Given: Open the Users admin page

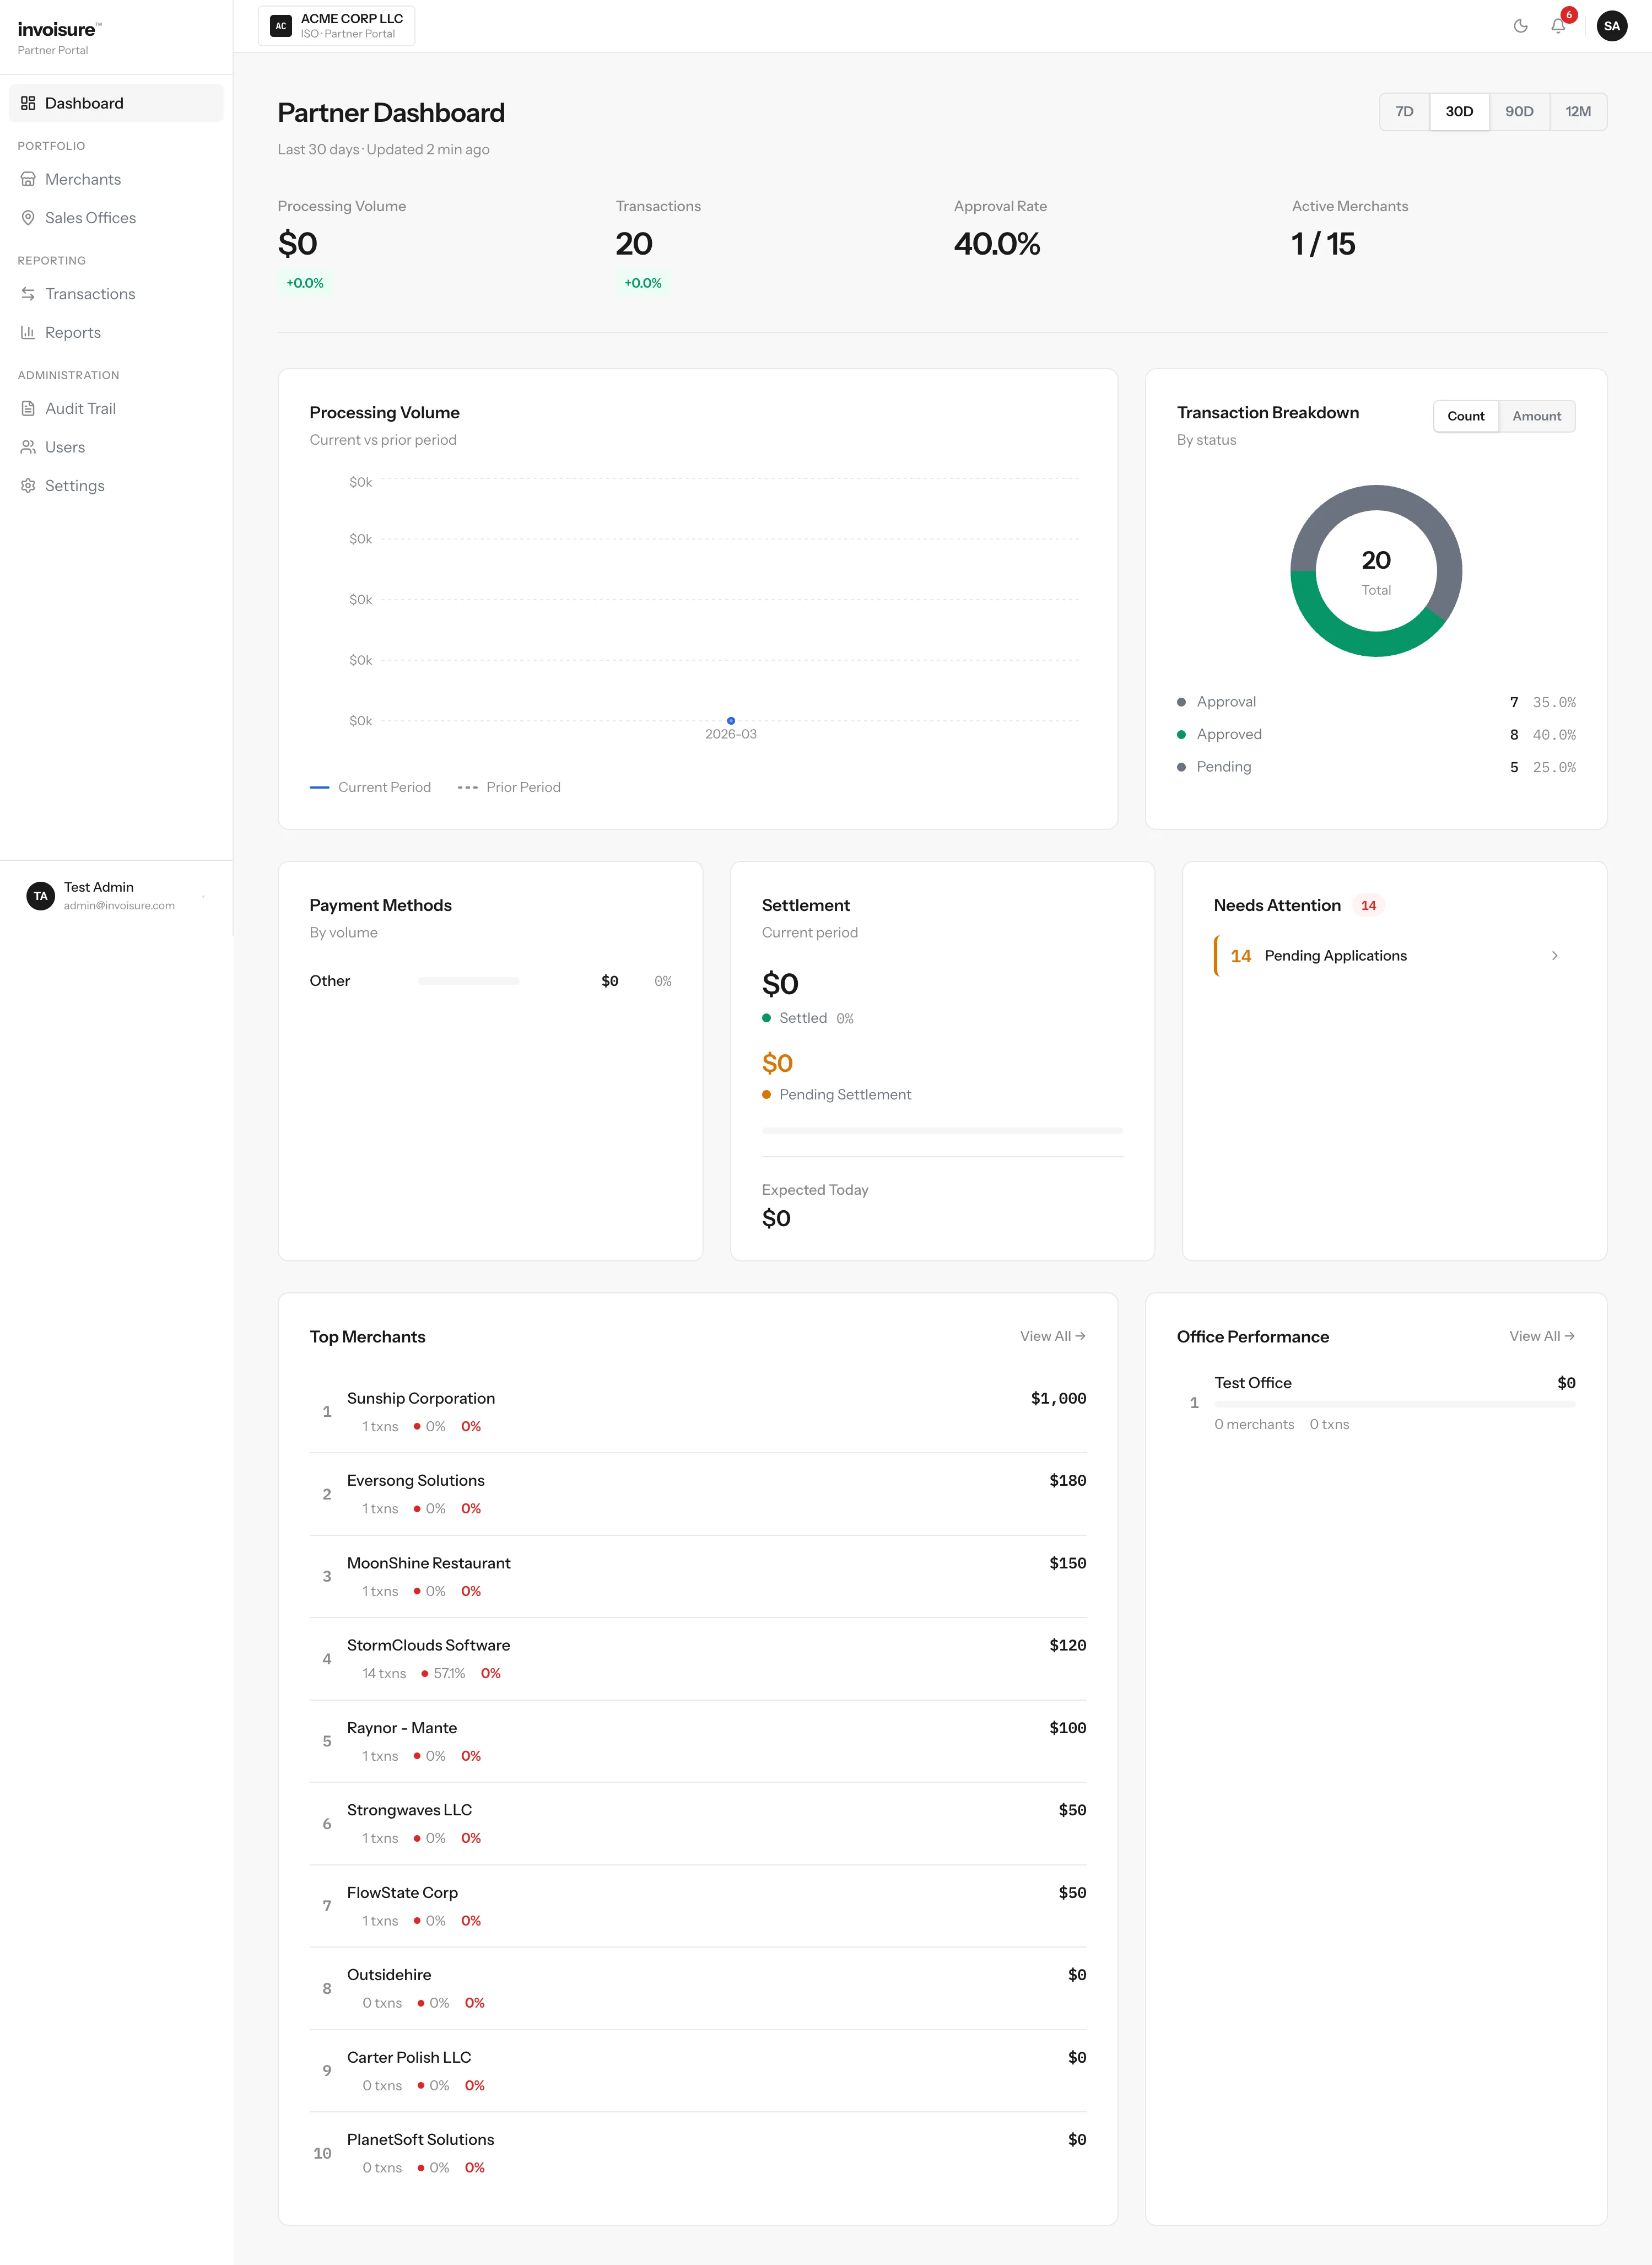Looking at the screenshot, I should [65, 447].
